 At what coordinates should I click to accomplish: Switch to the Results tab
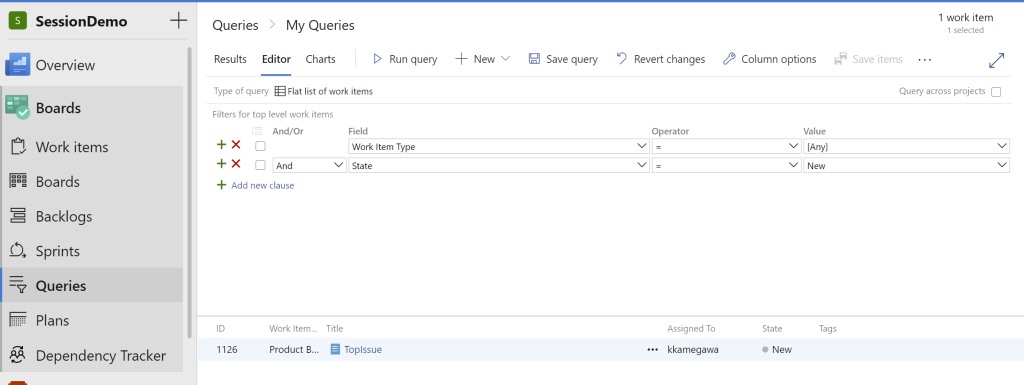click(x=231, y=59)
